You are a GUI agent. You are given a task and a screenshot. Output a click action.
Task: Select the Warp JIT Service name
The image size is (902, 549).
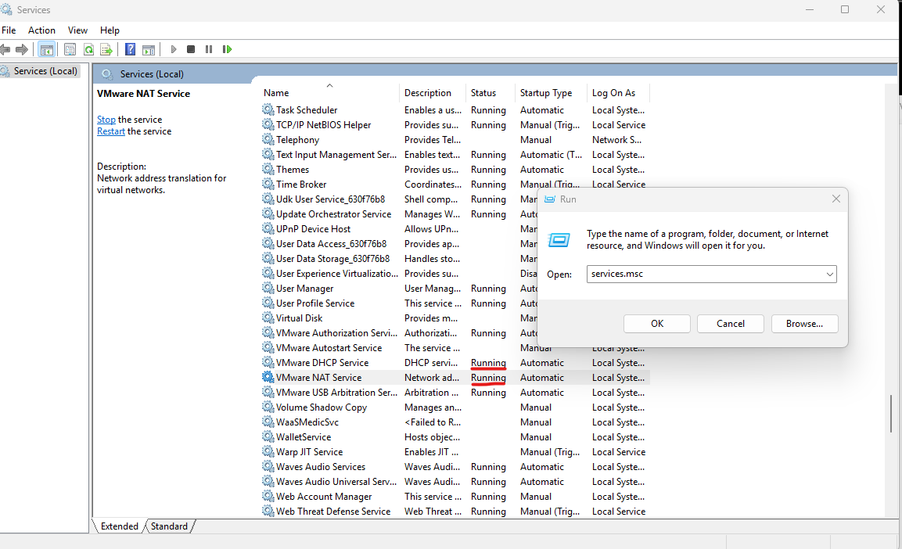pyautogui.click(x=309, y=452)
